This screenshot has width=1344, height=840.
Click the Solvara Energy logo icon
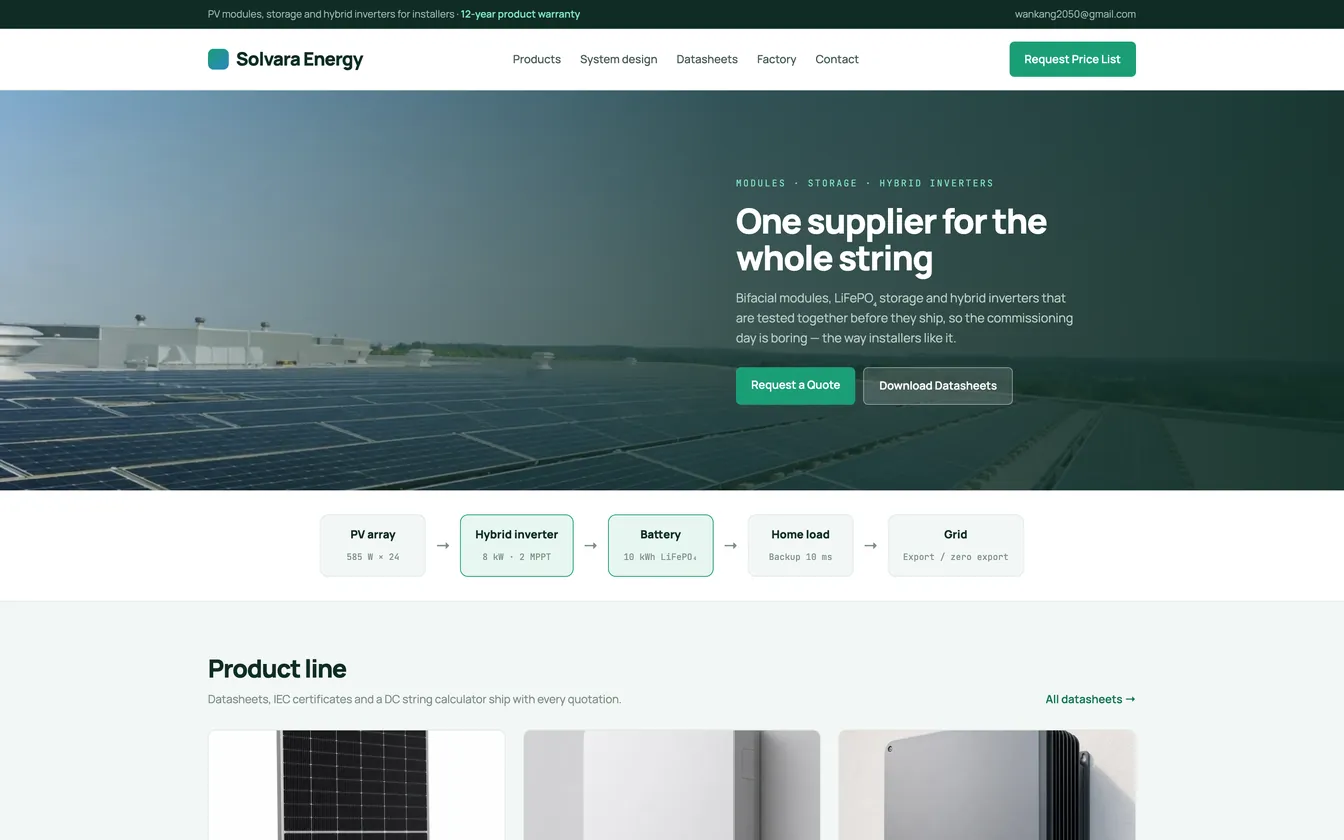[218, 59]
